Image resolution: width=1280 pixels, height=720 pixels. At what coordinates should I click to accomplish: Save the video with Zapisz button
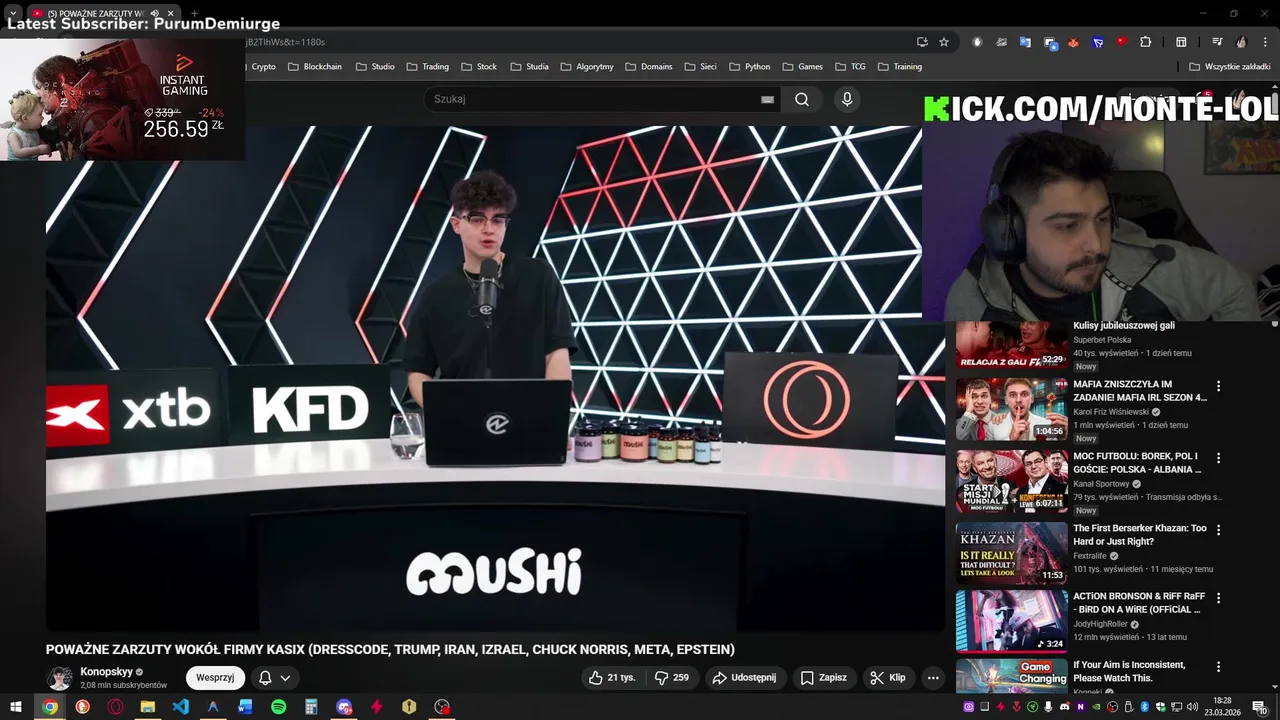(824, 677)
